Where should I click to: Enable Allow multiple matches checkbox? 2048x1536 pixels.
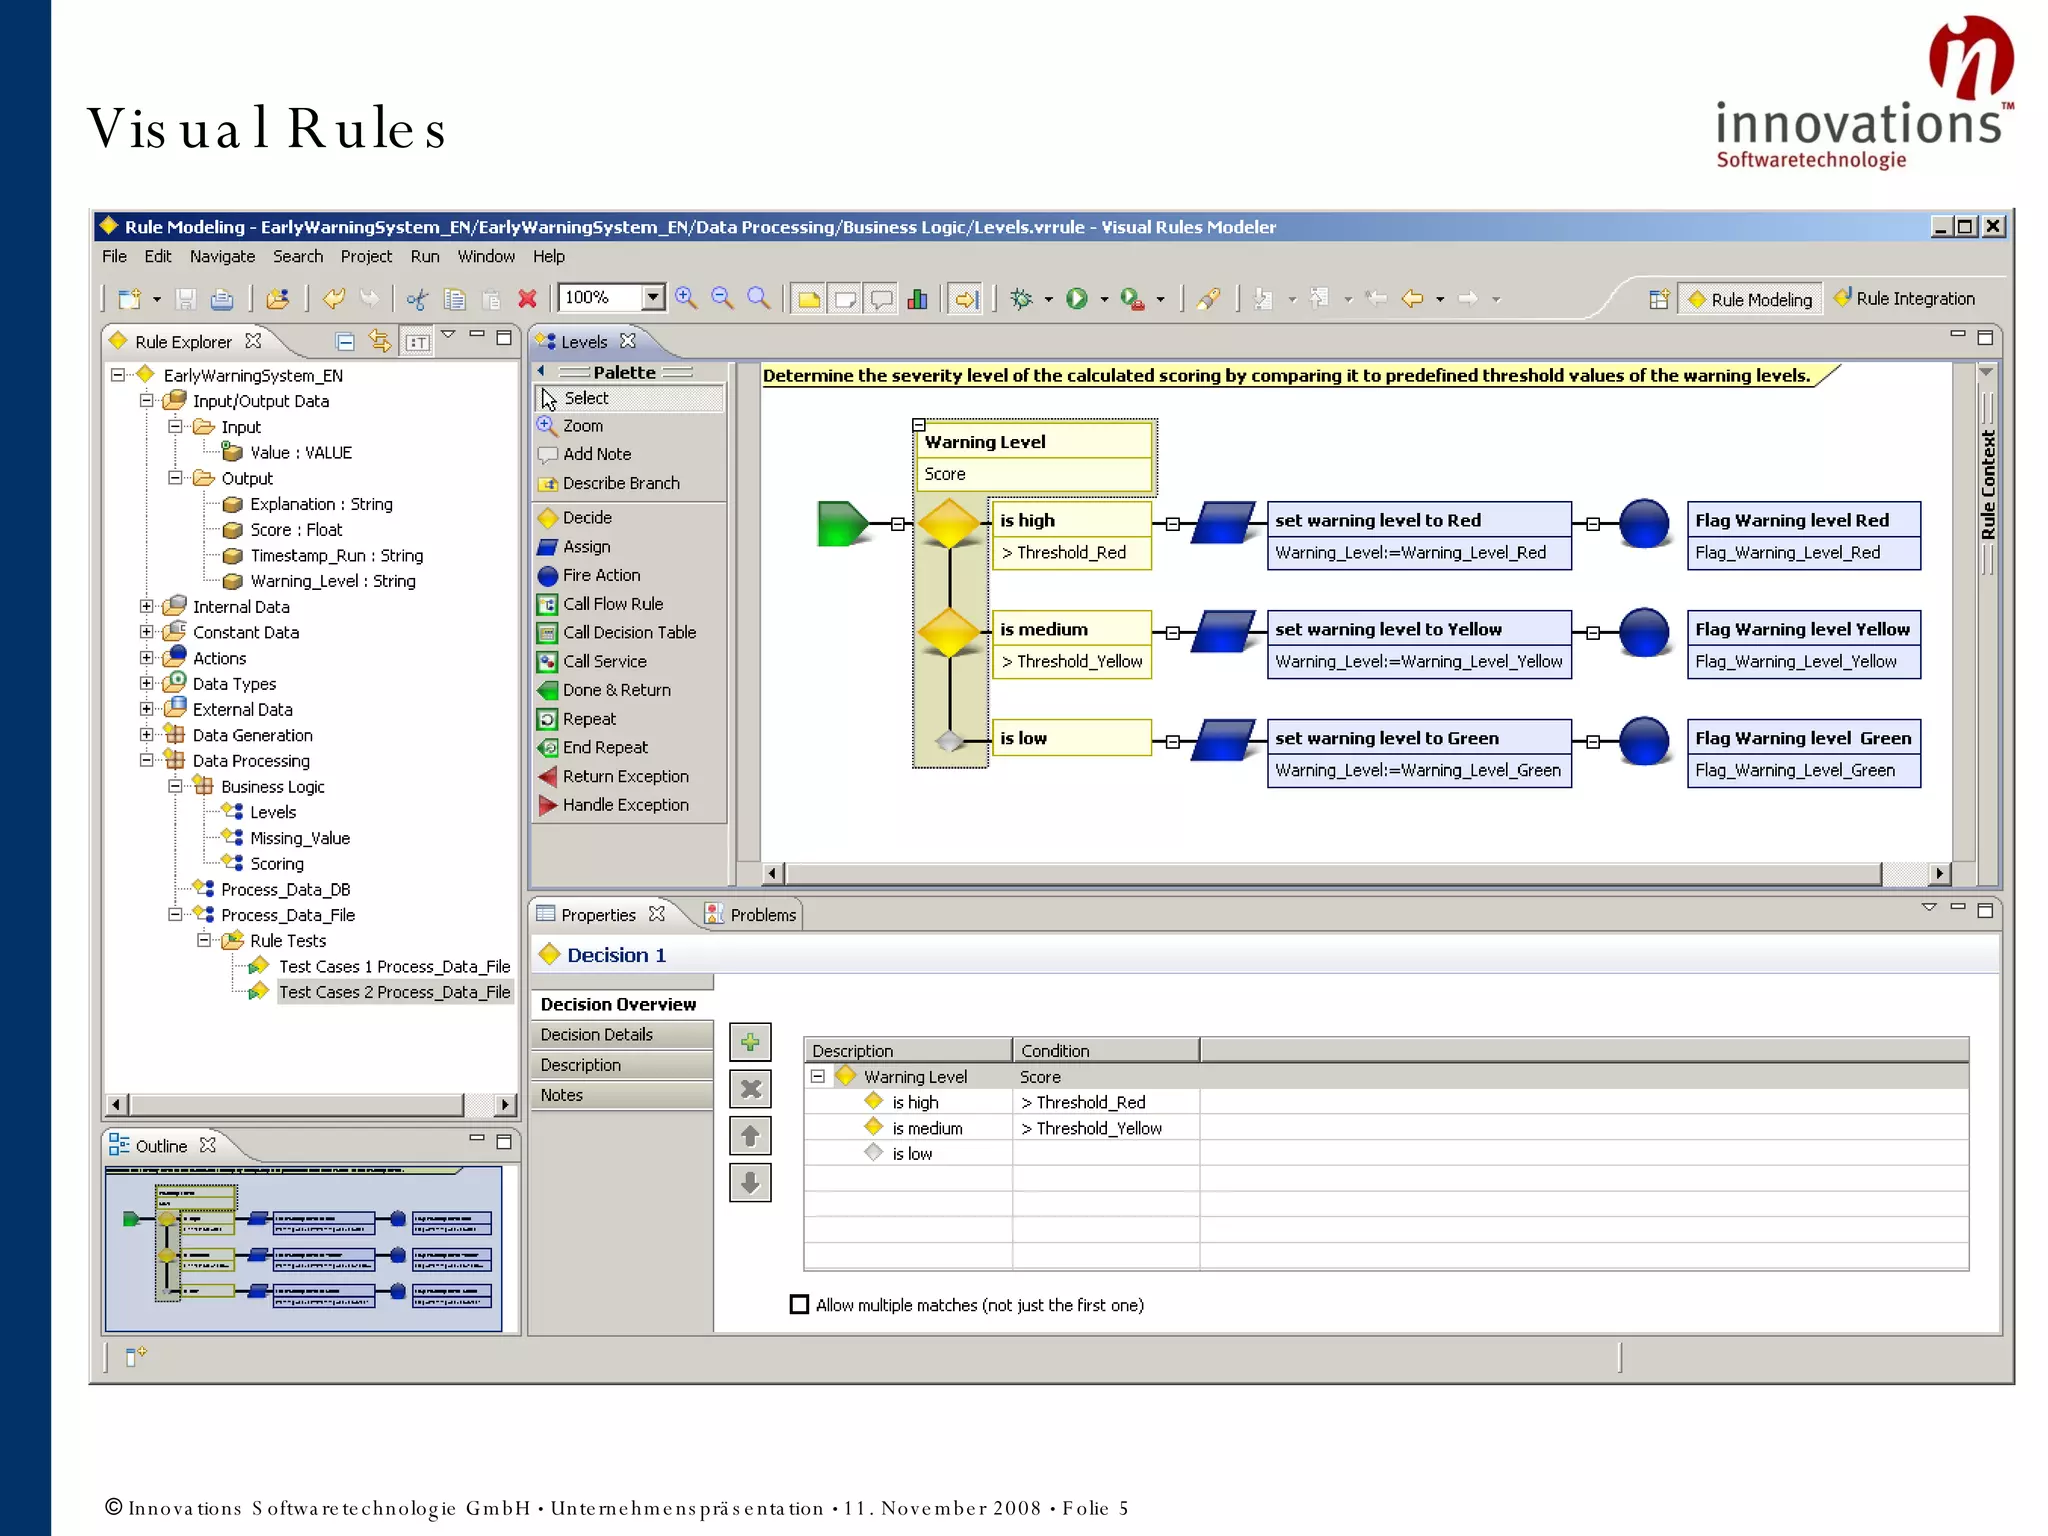pos(799,1305)
